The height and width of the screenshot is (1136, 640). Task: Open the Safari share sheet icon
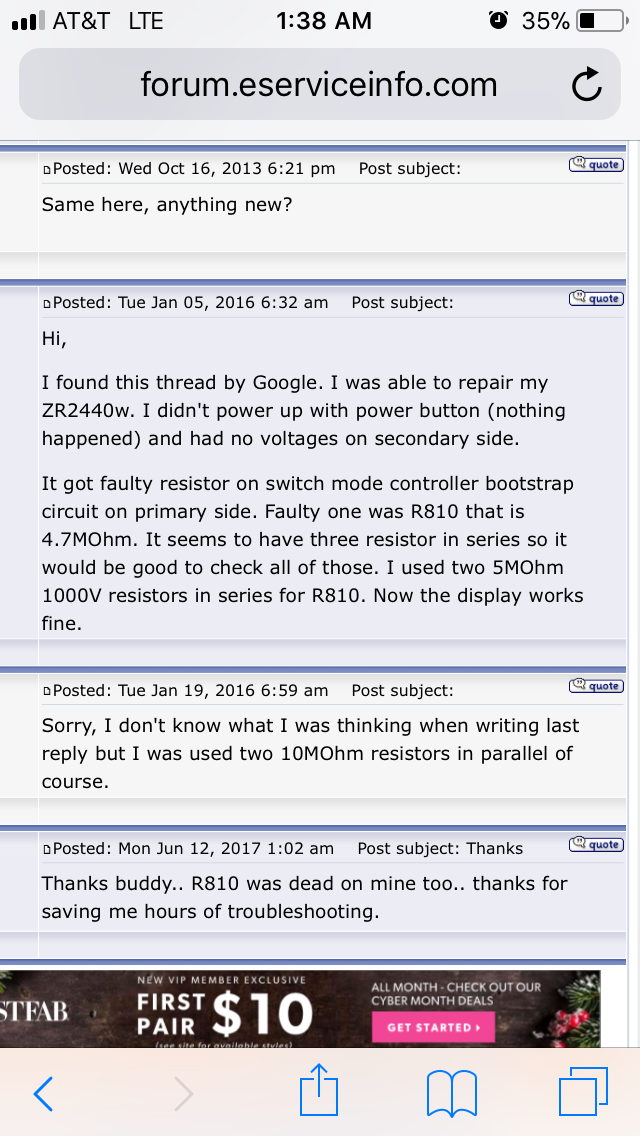tap(320, 1090)
